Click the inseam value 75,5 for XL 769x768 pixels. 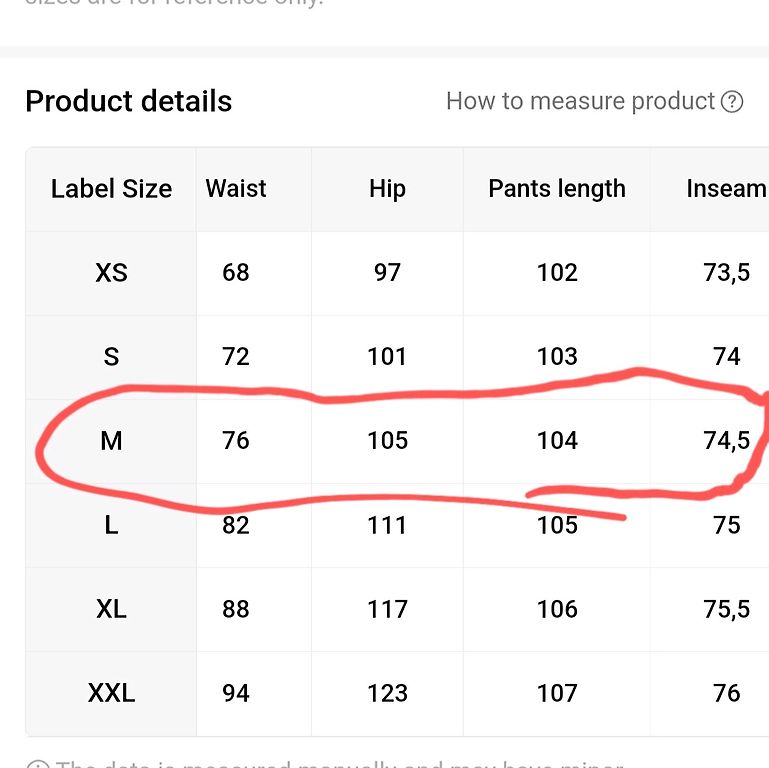pos(727,609)
